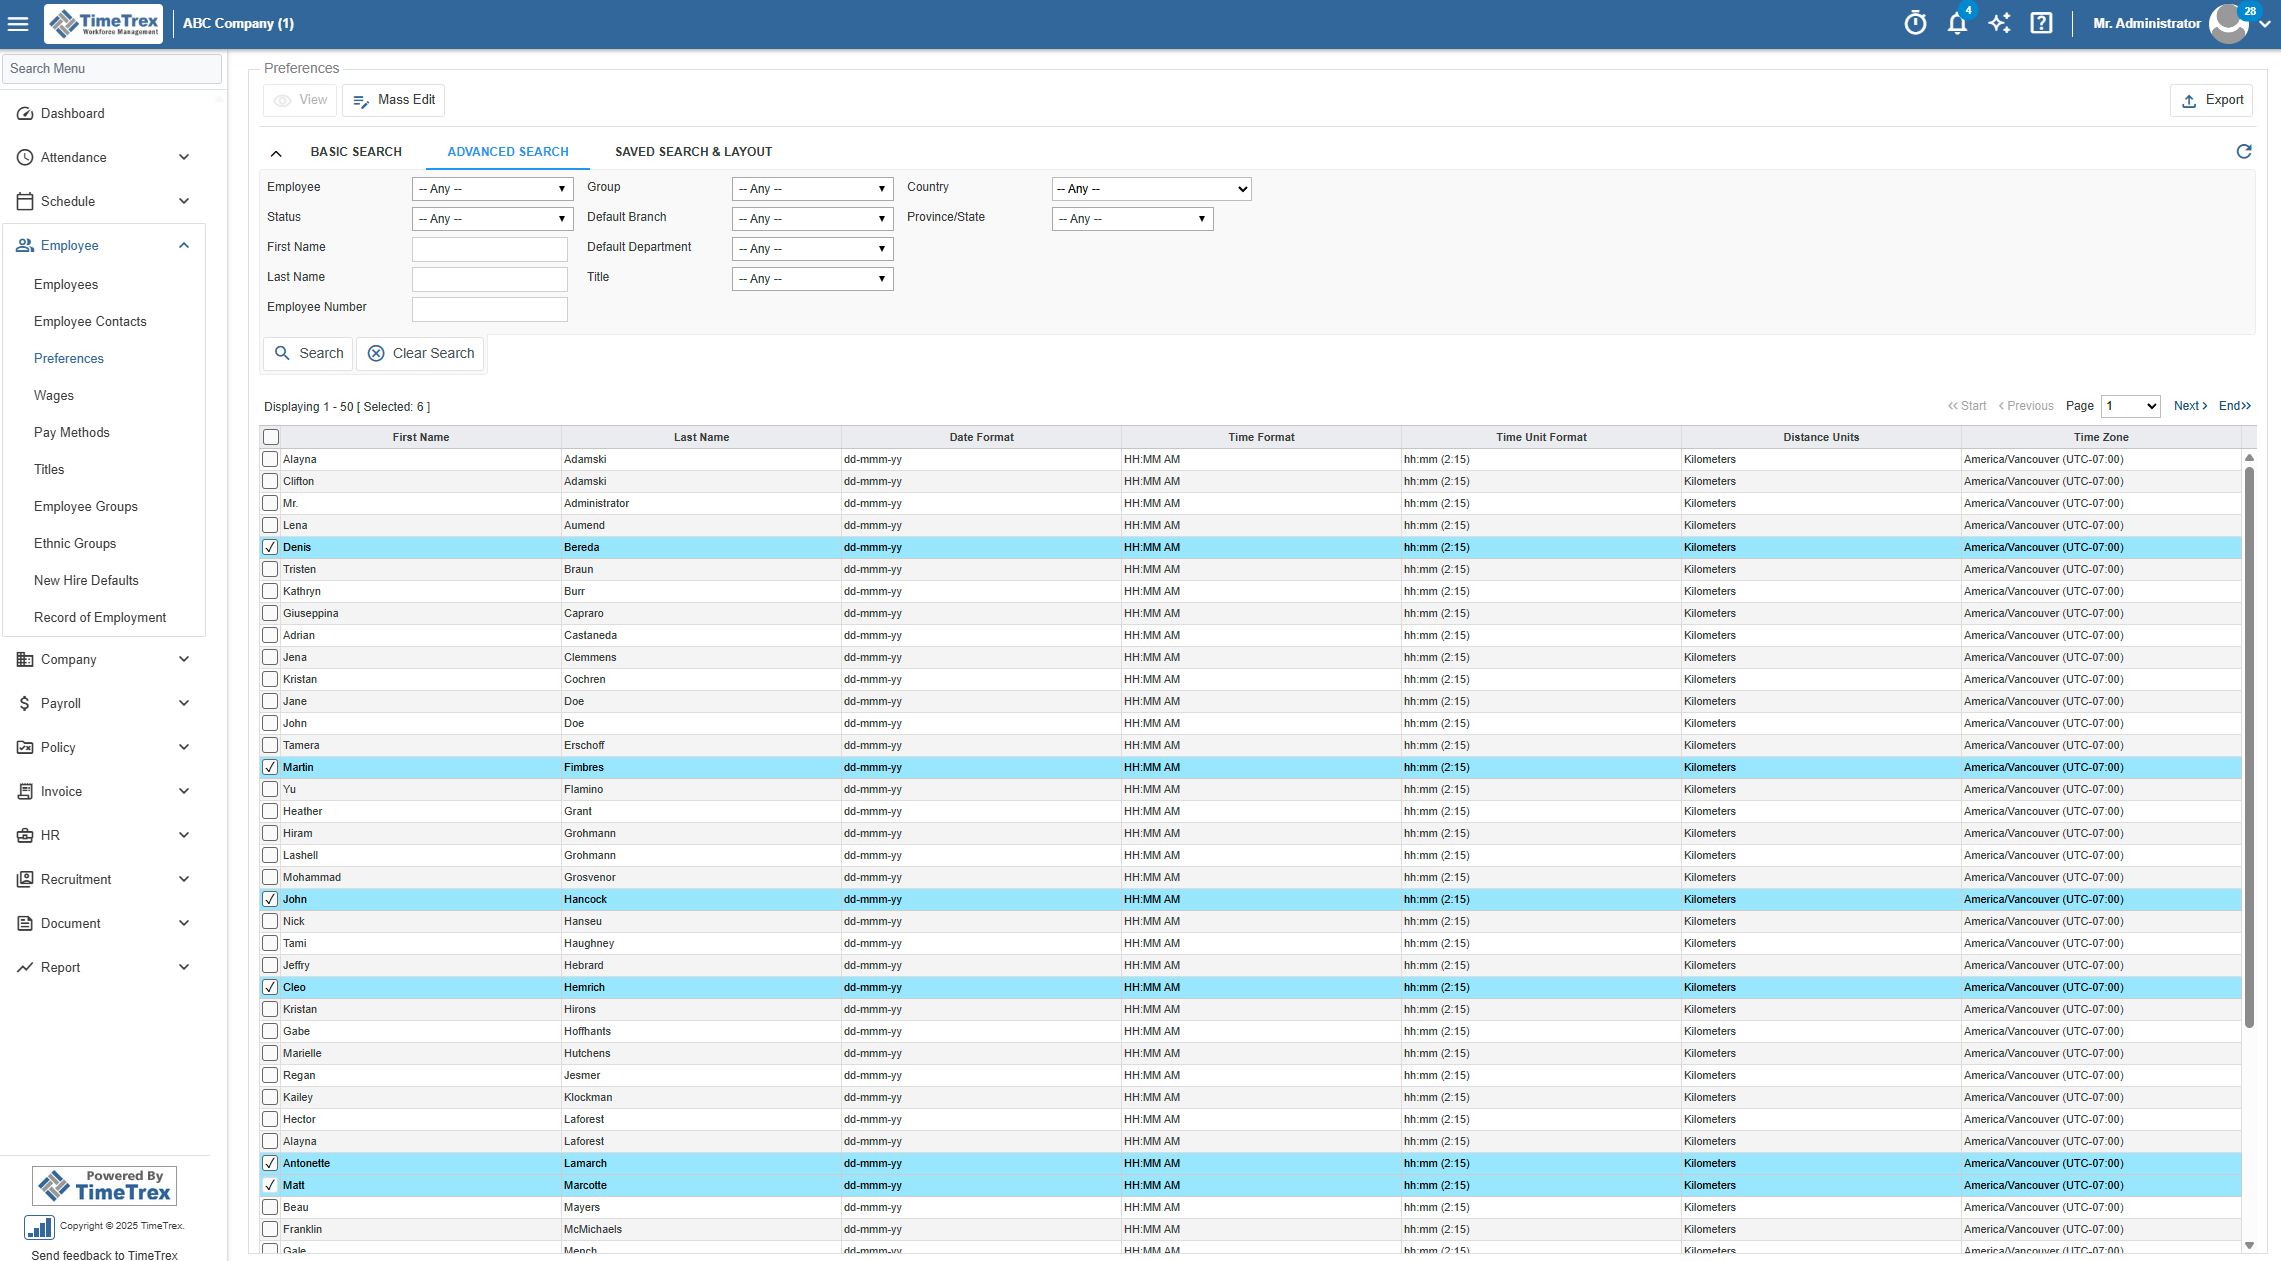The width and height of the screenshot is (2281, 1261).
Task: Collapse the search panel chevron
Action: click(x=276, y=153)
